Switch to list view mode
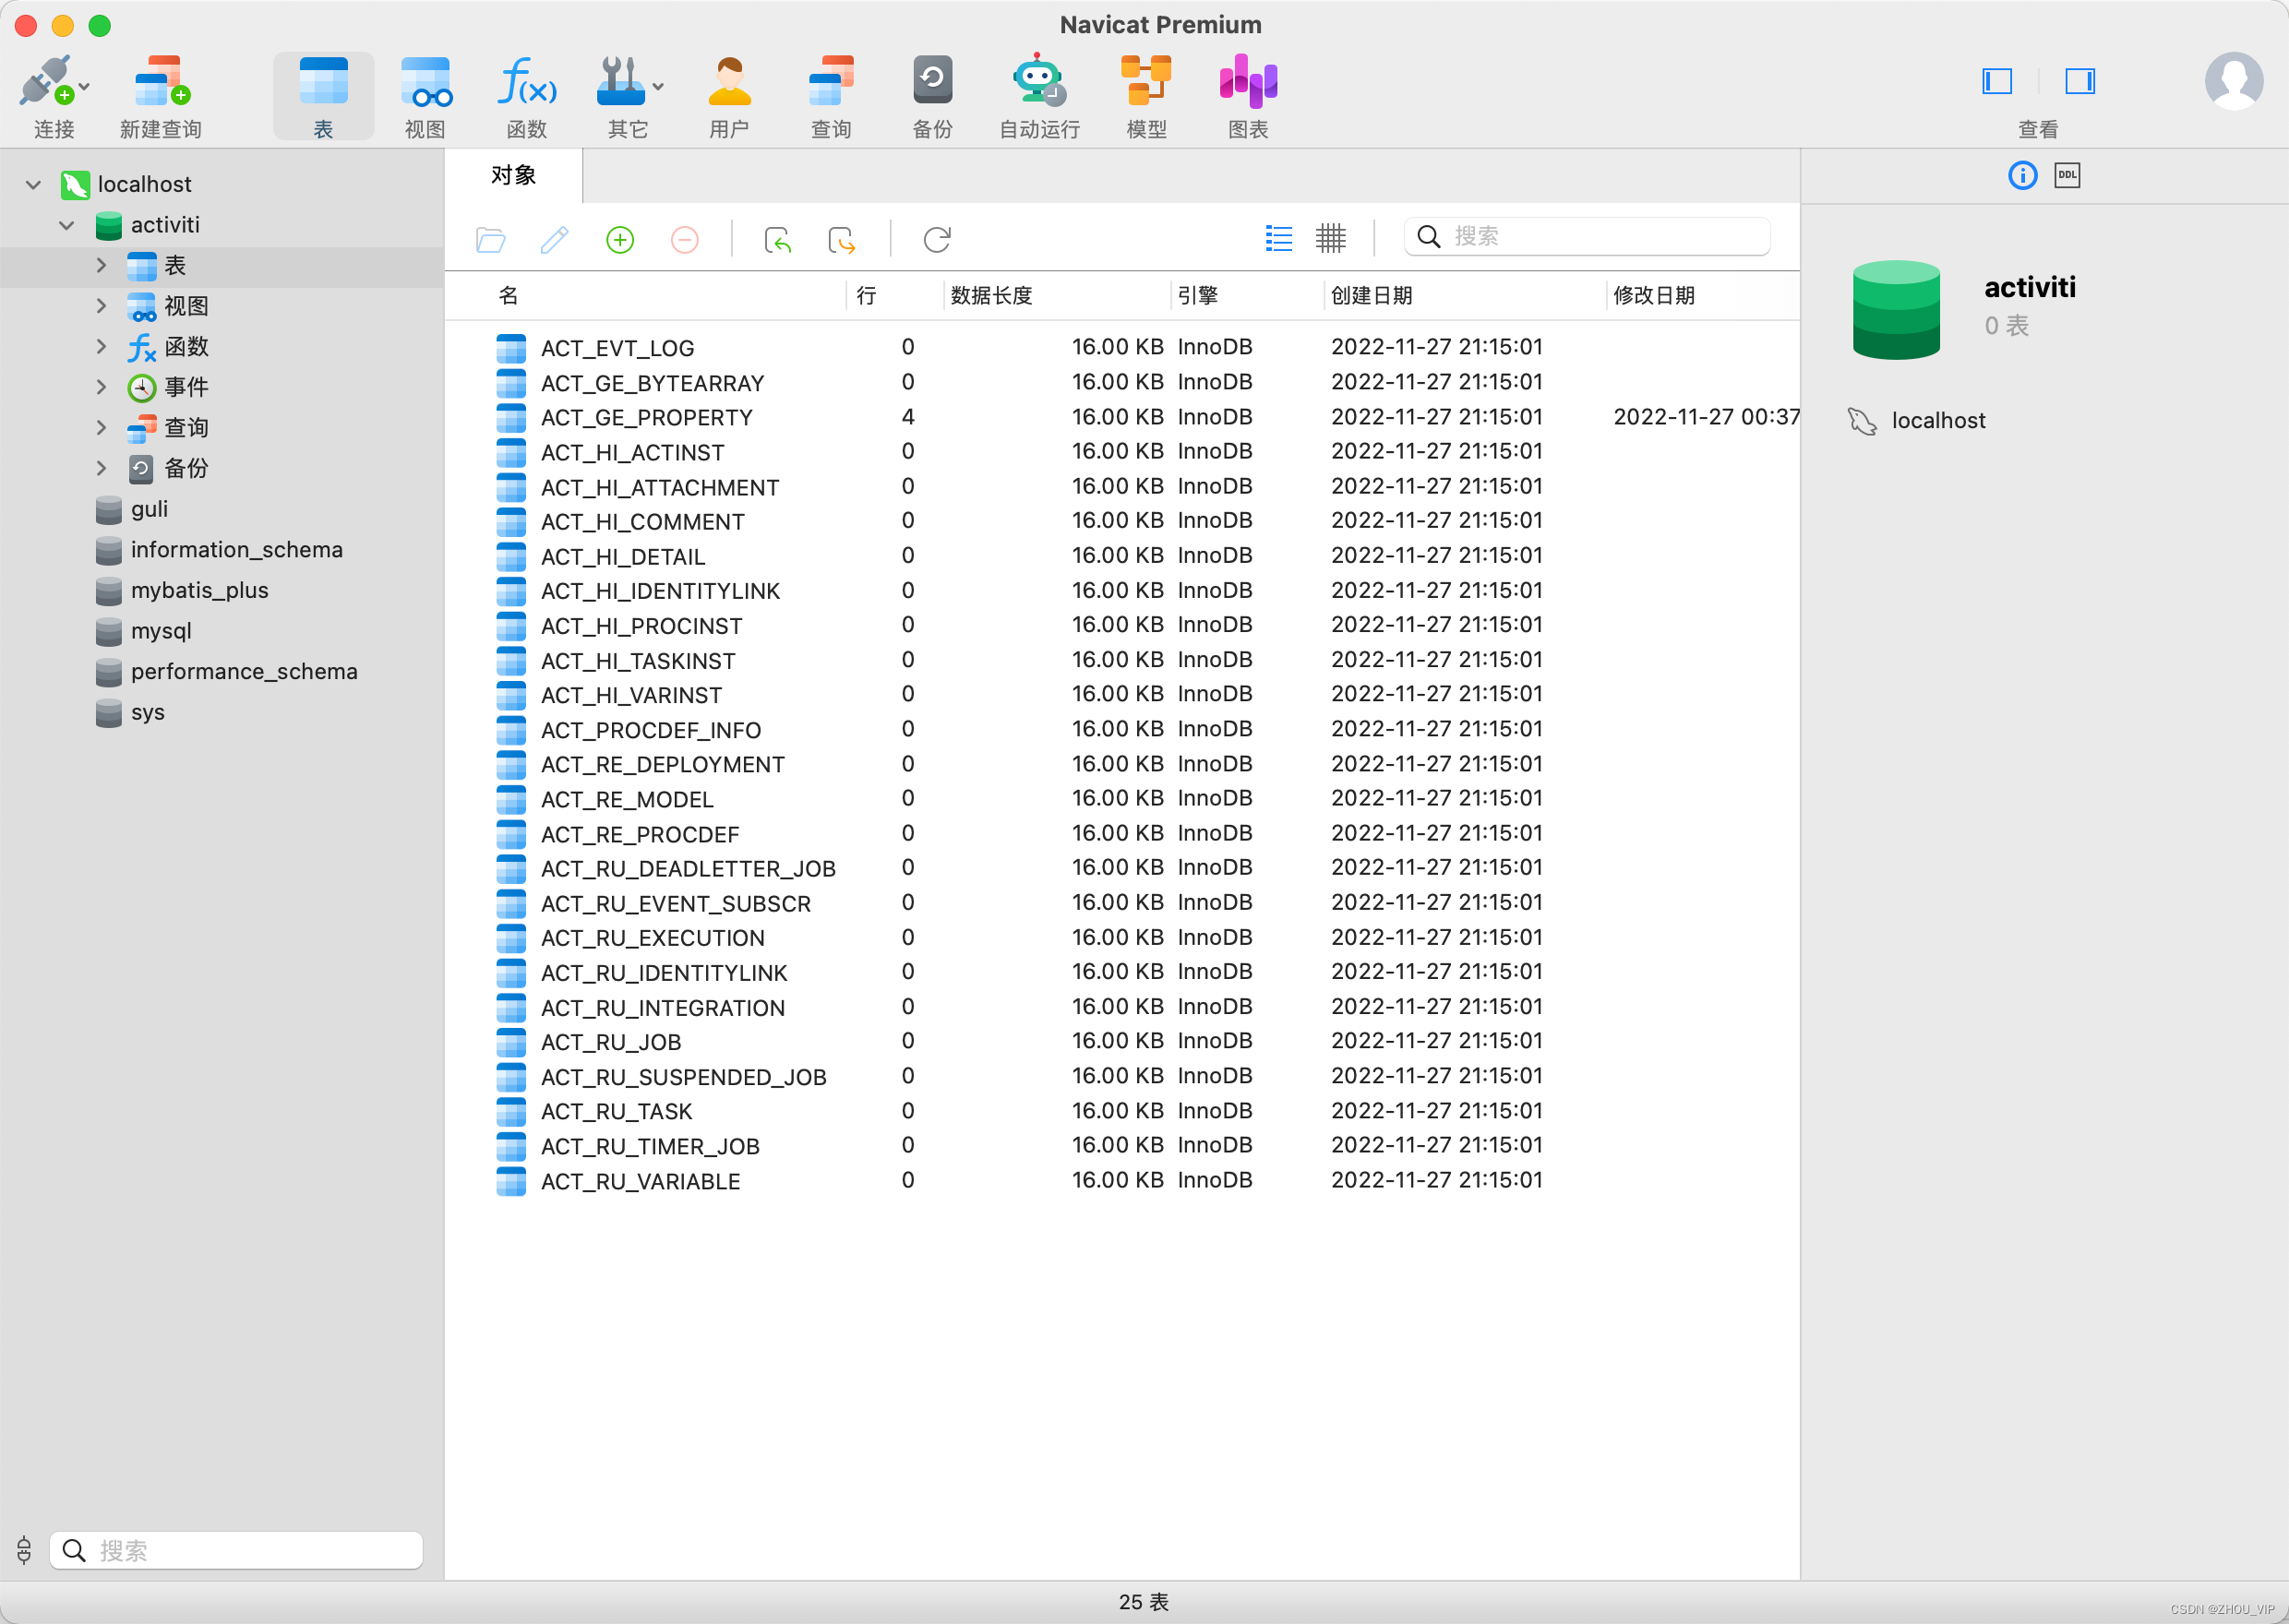Screen dimensions: 2289x1624 [x=1278, y=238]
